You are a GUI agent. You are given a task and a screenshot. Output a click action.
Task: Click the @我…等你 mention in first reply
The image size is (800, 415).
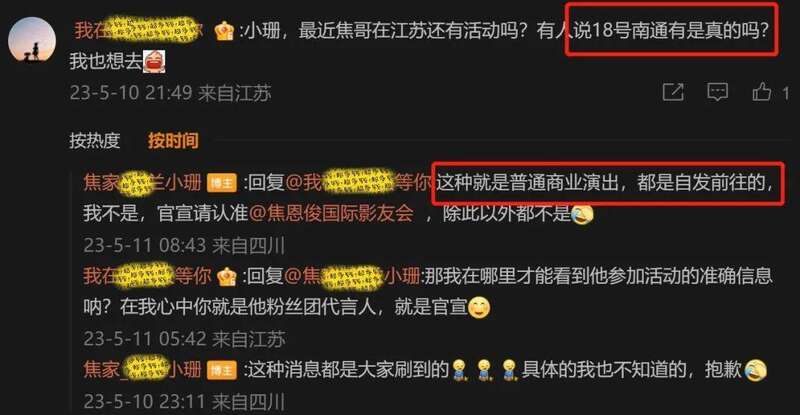(358, 182)
